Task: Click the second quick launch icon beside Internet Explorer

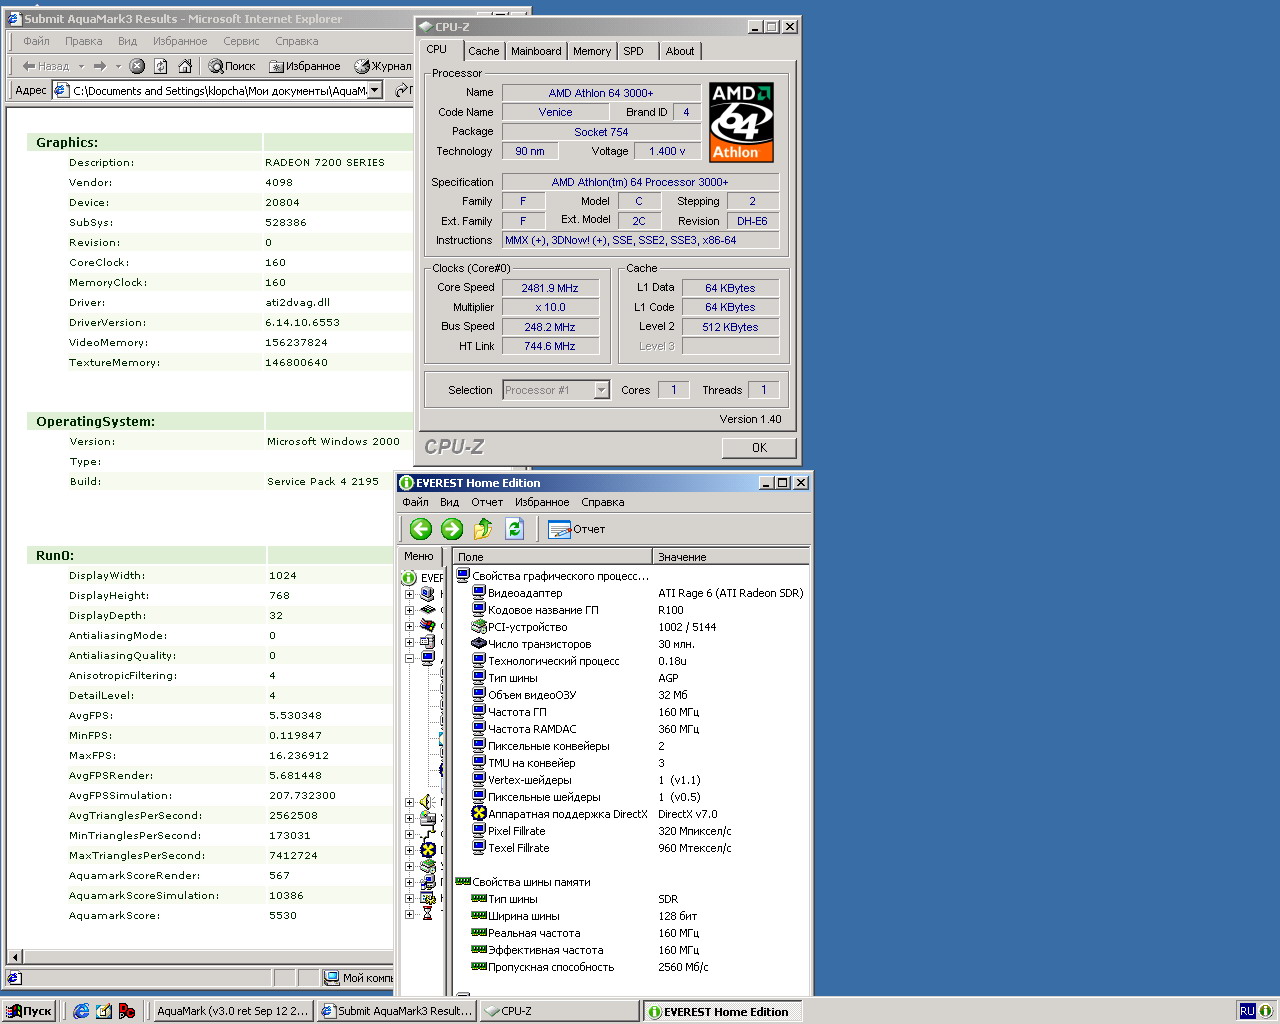Action: pyautogui.click(x=104, y=1011)
